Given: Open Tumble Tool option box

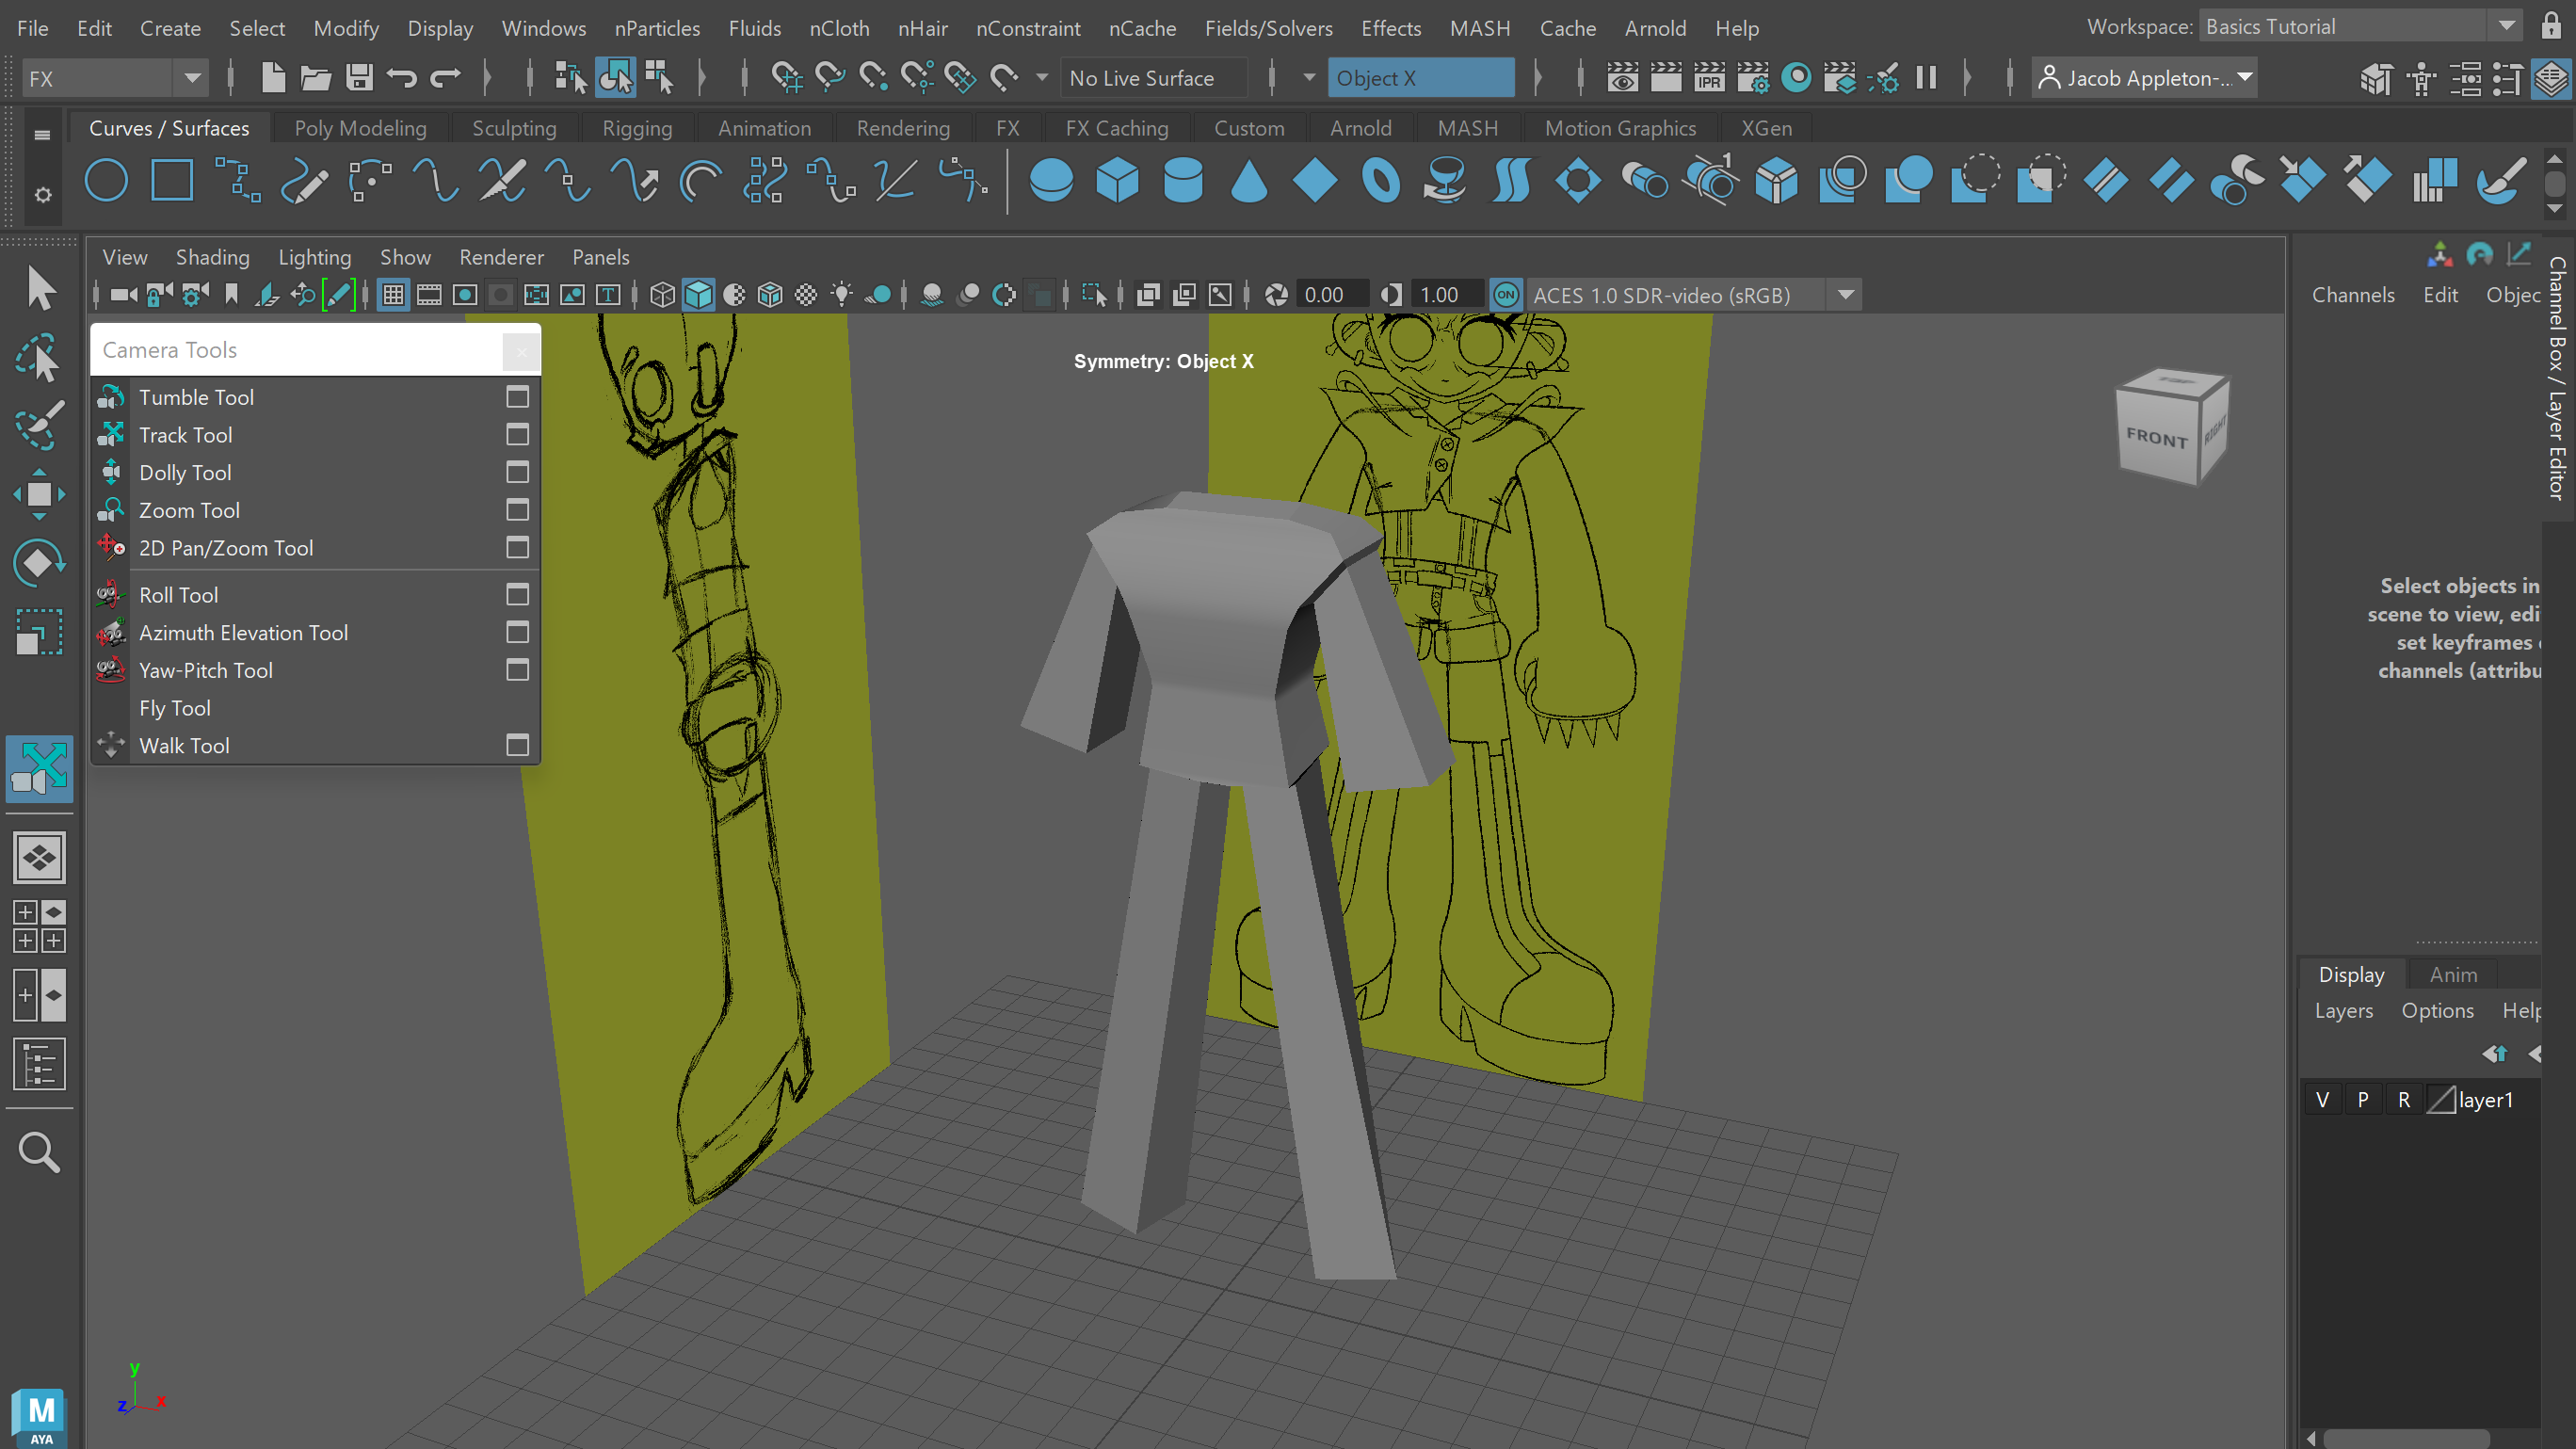Looking at the screenshot, I should 517,397.
